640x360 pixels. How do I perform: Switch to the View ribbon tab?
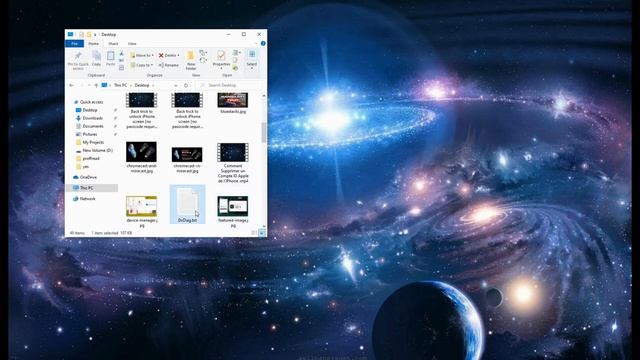tap(132, 44)
